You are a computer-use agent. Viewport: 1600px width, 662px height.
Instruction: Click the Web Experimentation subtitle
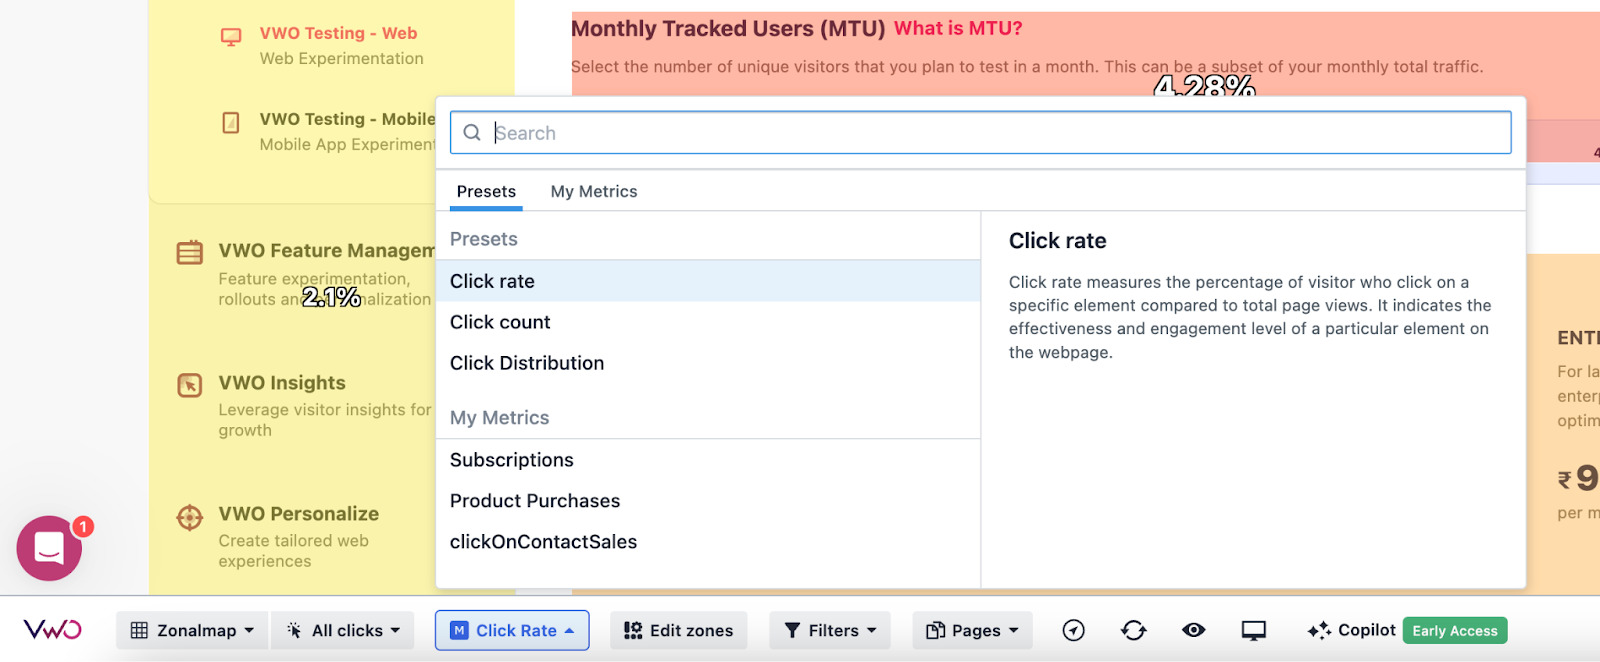coord(342,58)
